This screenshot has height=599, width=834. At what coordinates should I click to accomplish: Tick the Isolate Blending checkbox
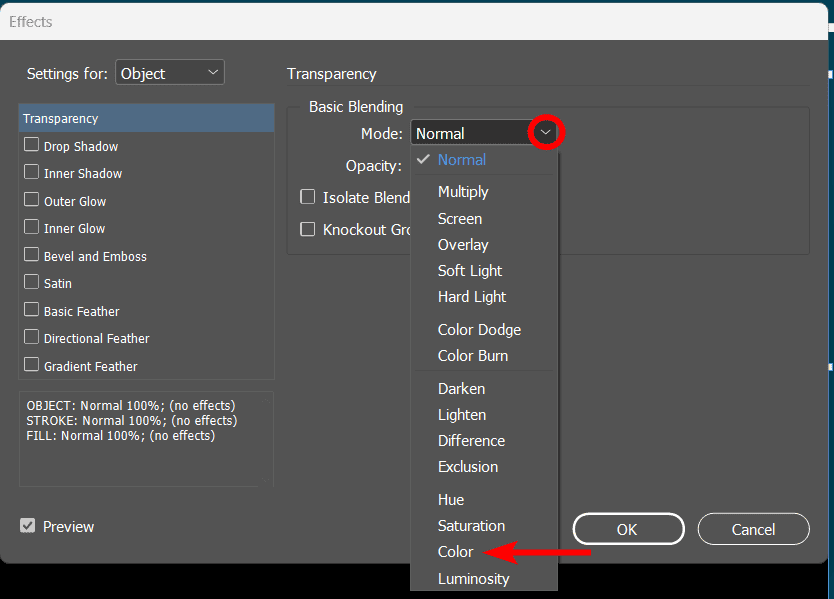pos(308,197)
